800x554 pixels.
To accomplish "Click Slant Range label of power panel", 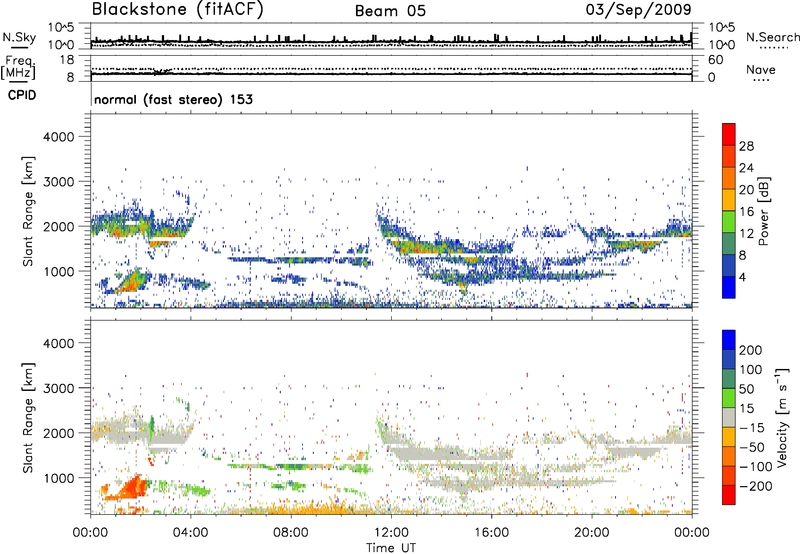I will [28, 211].
